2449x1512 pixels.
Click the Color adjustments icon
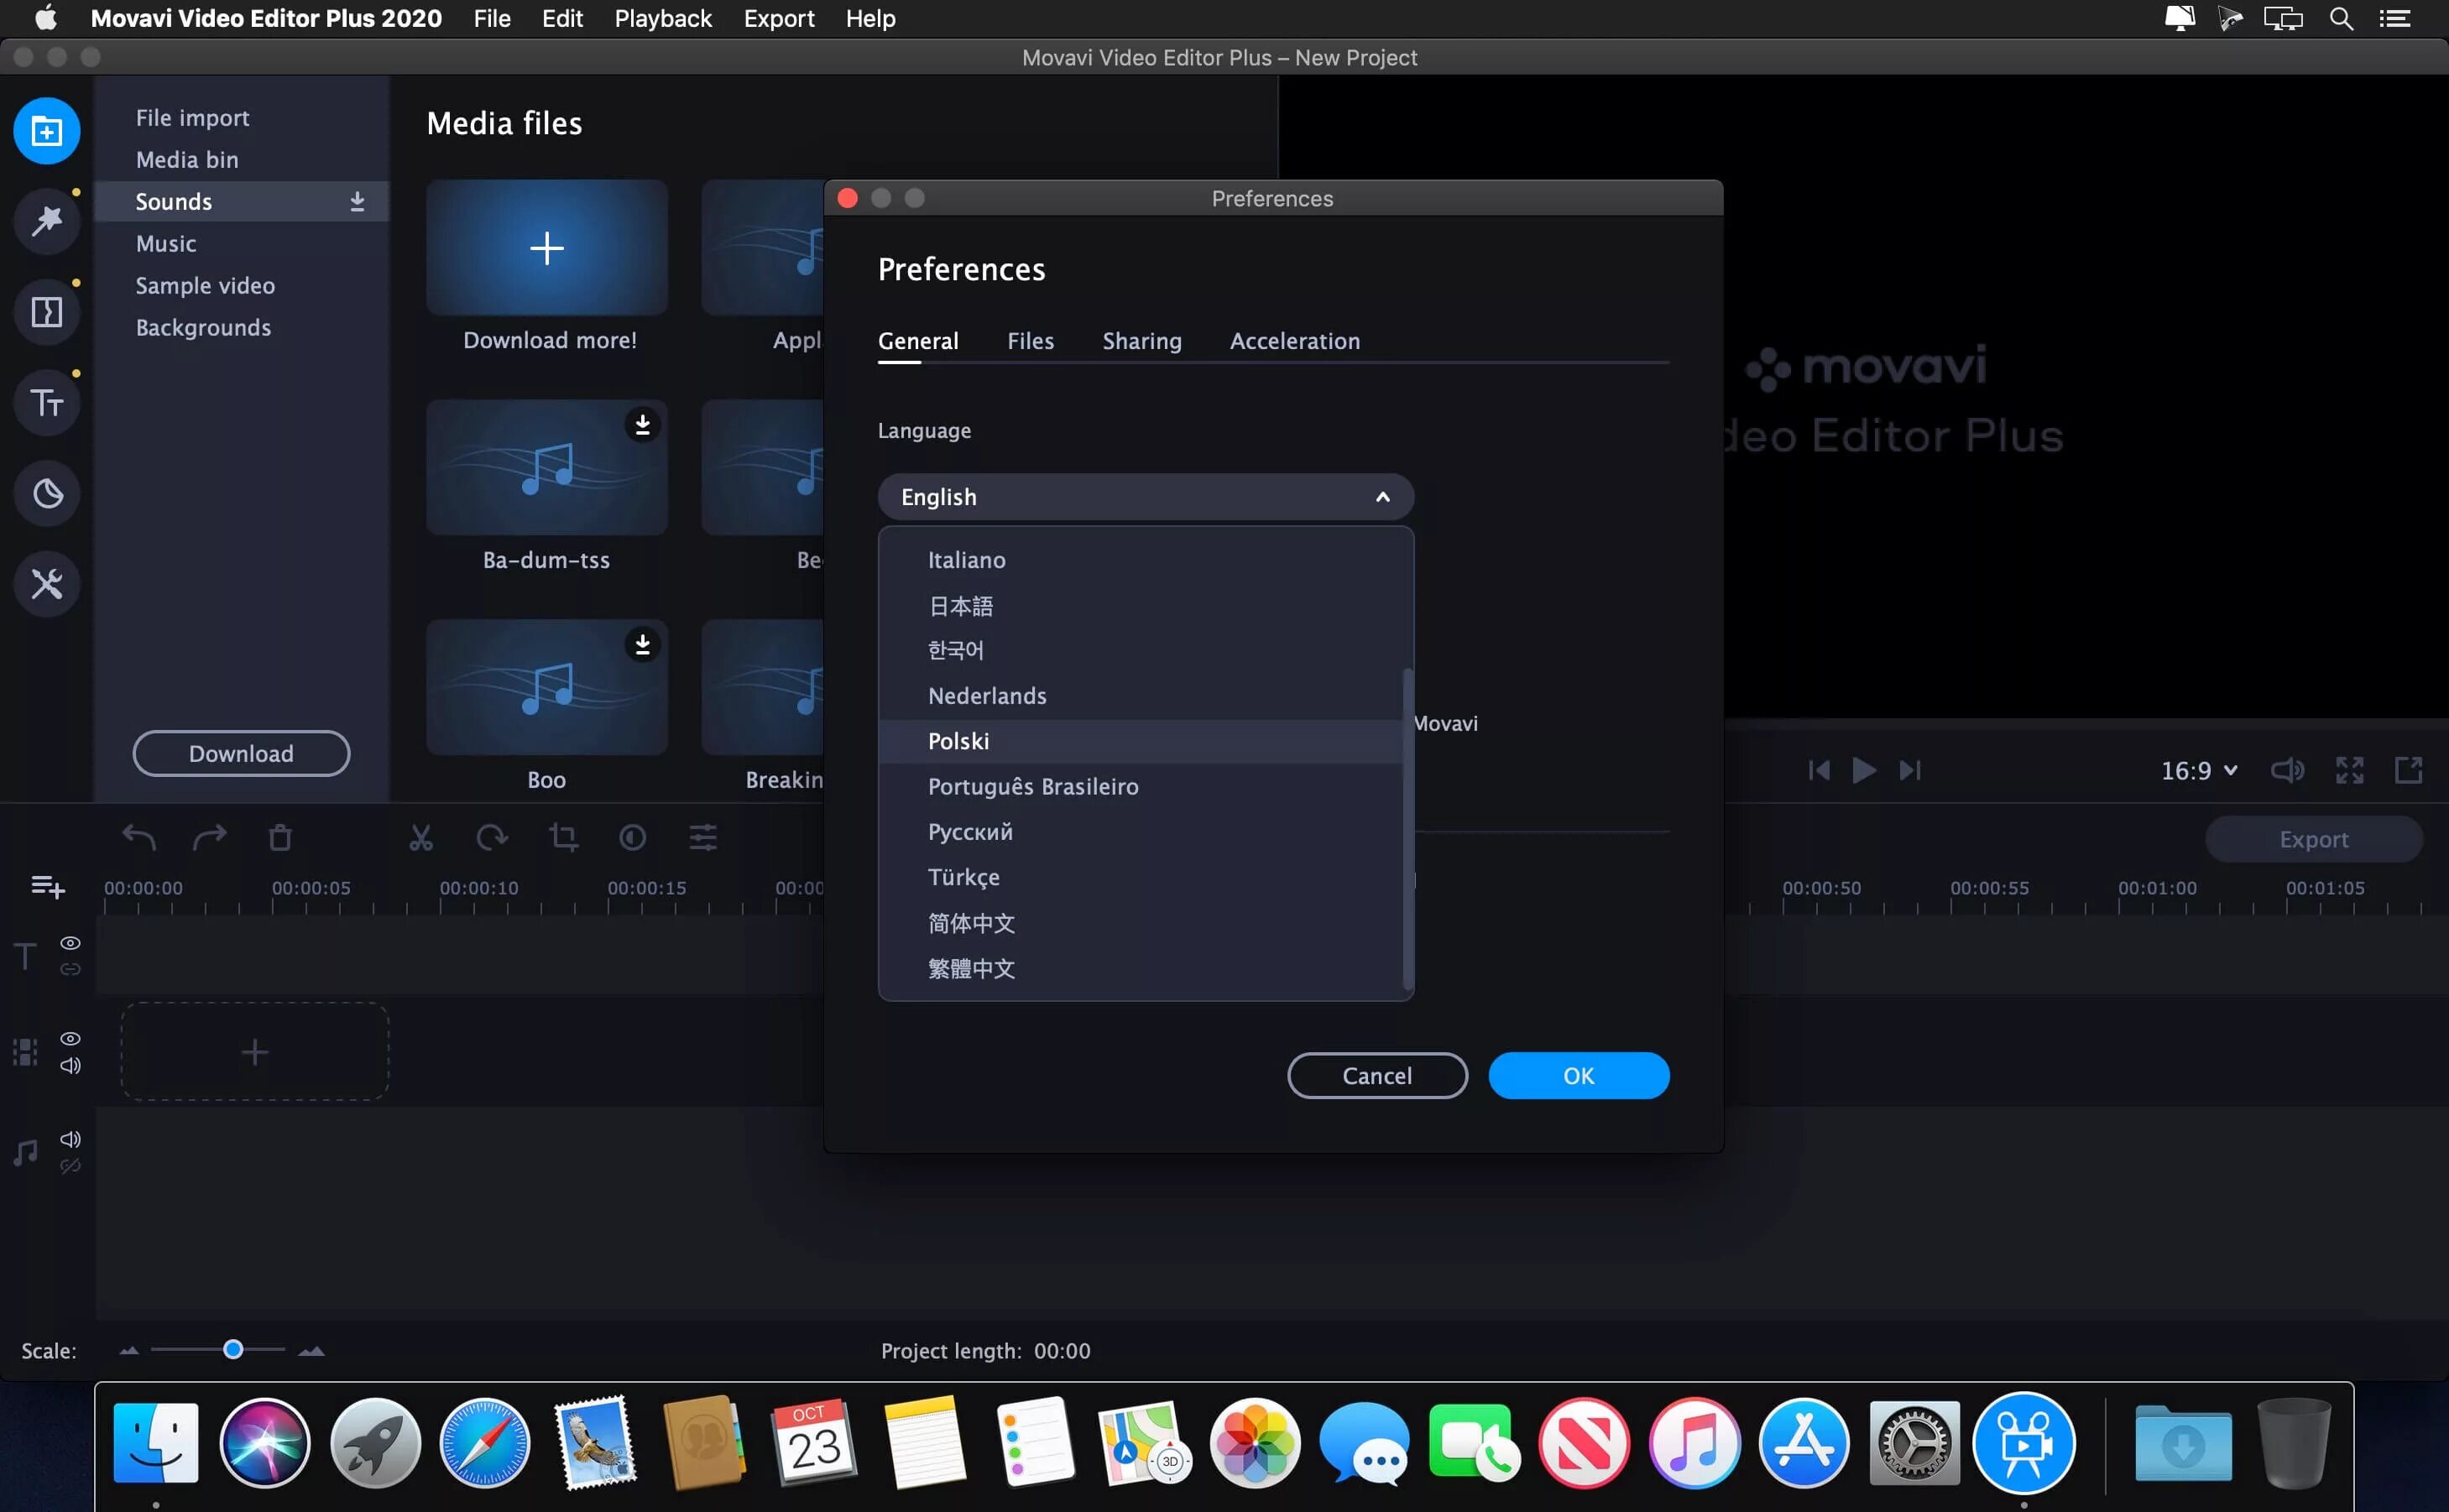pos(633,838)
